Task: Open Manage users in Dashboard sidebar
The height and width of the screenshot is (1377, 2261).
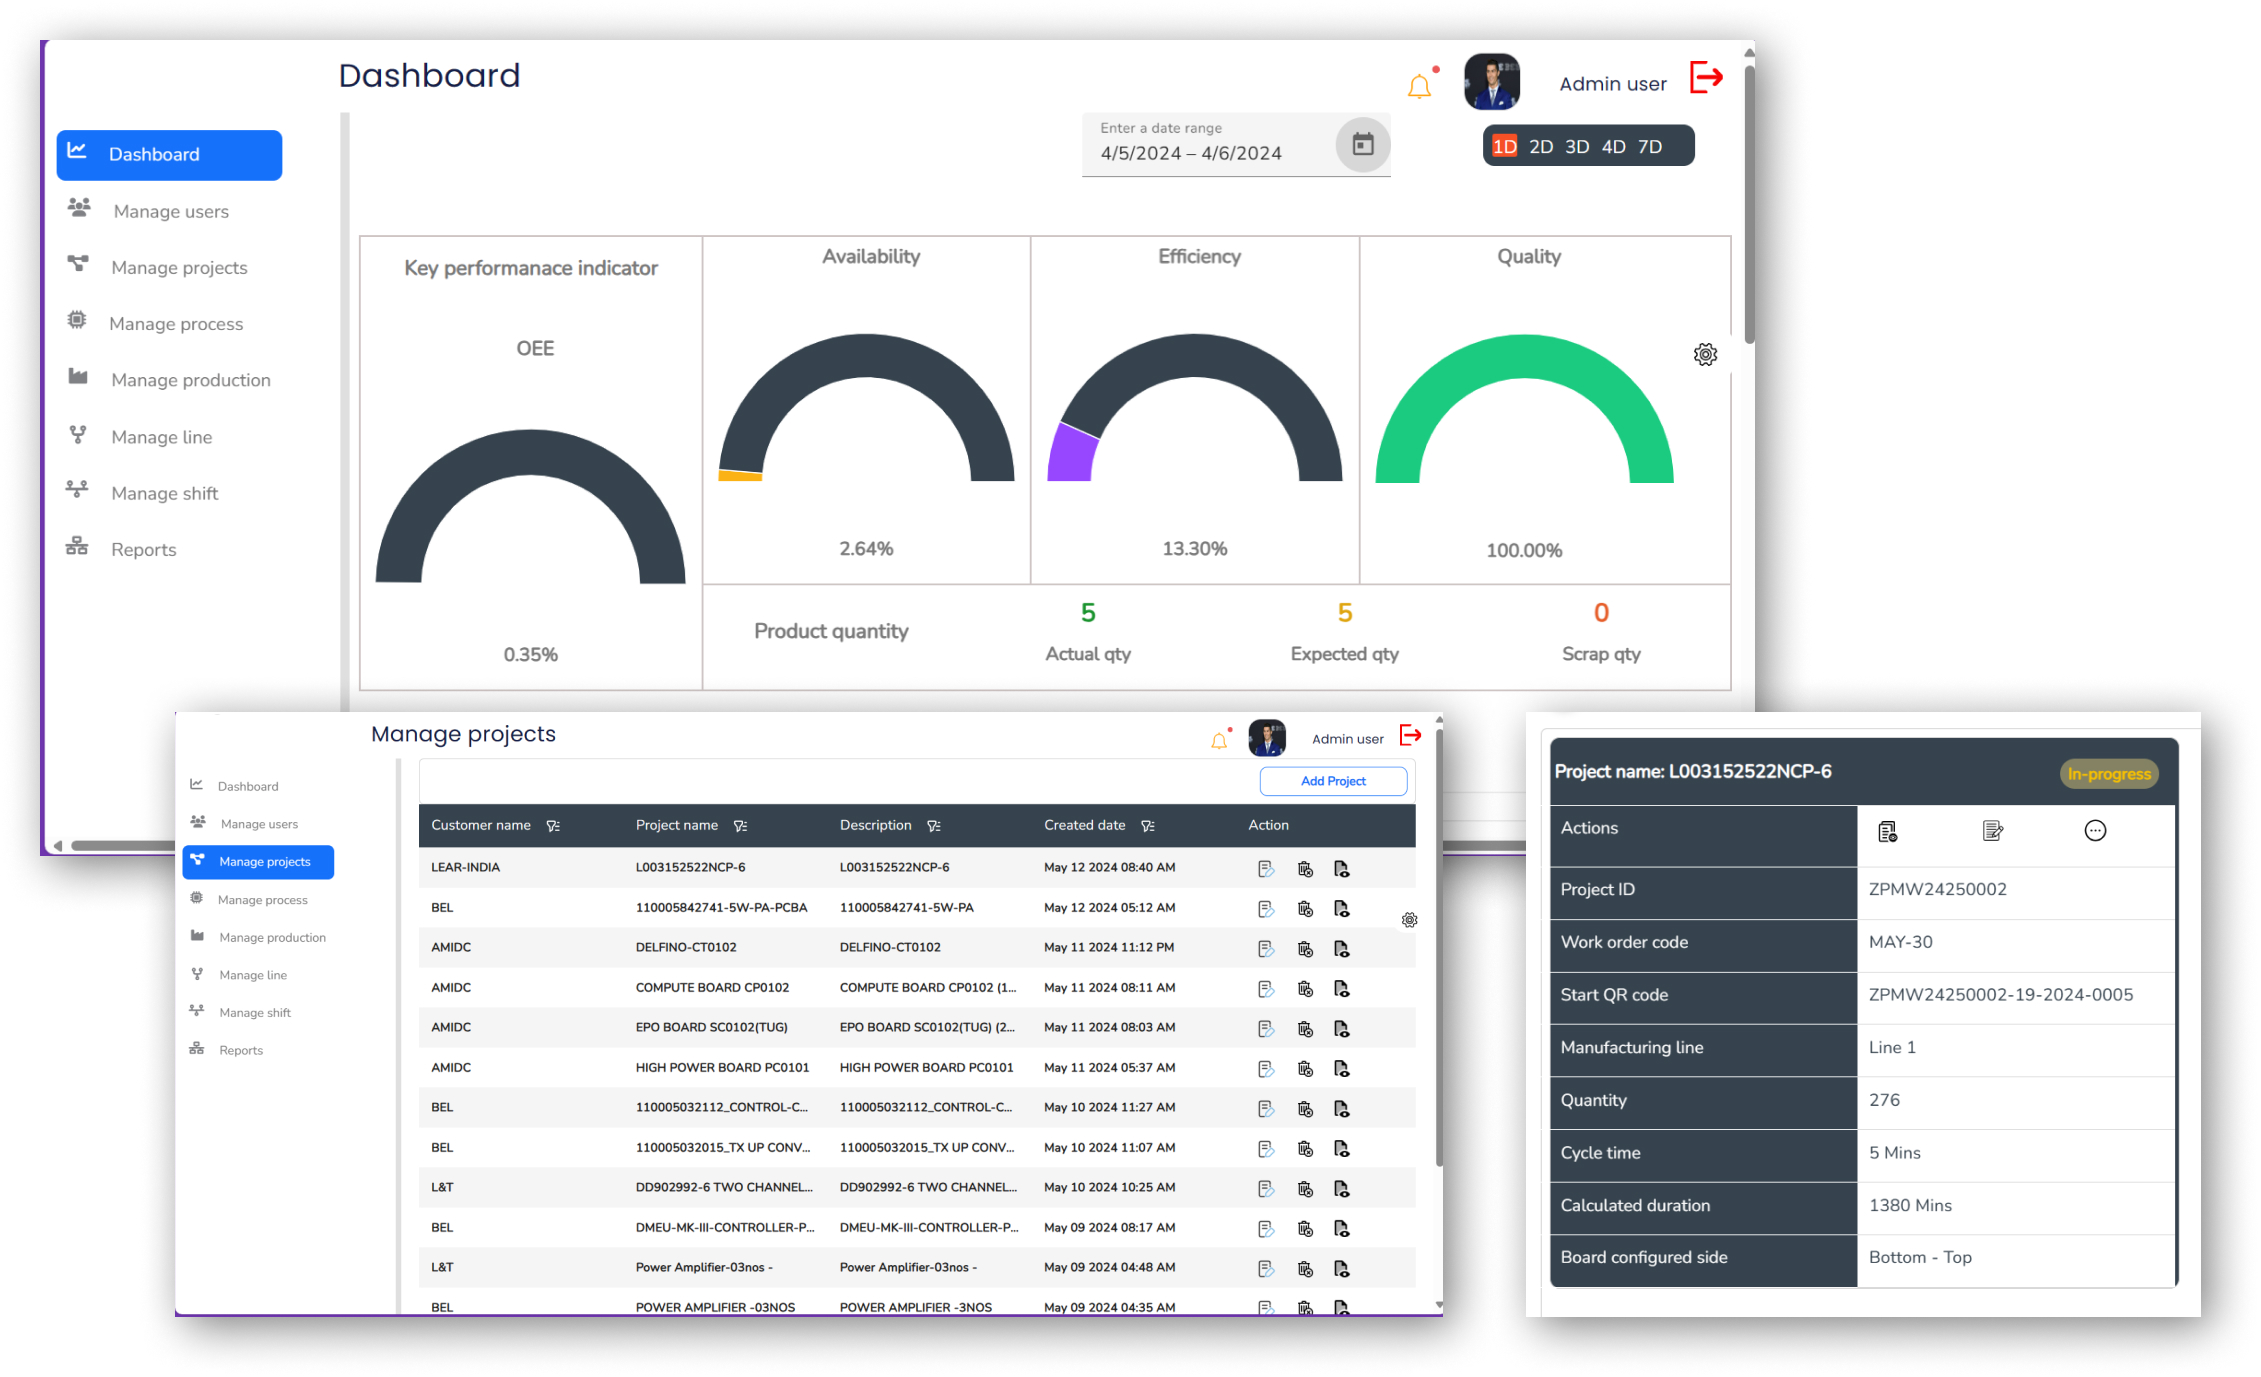Action: [170, 211]
